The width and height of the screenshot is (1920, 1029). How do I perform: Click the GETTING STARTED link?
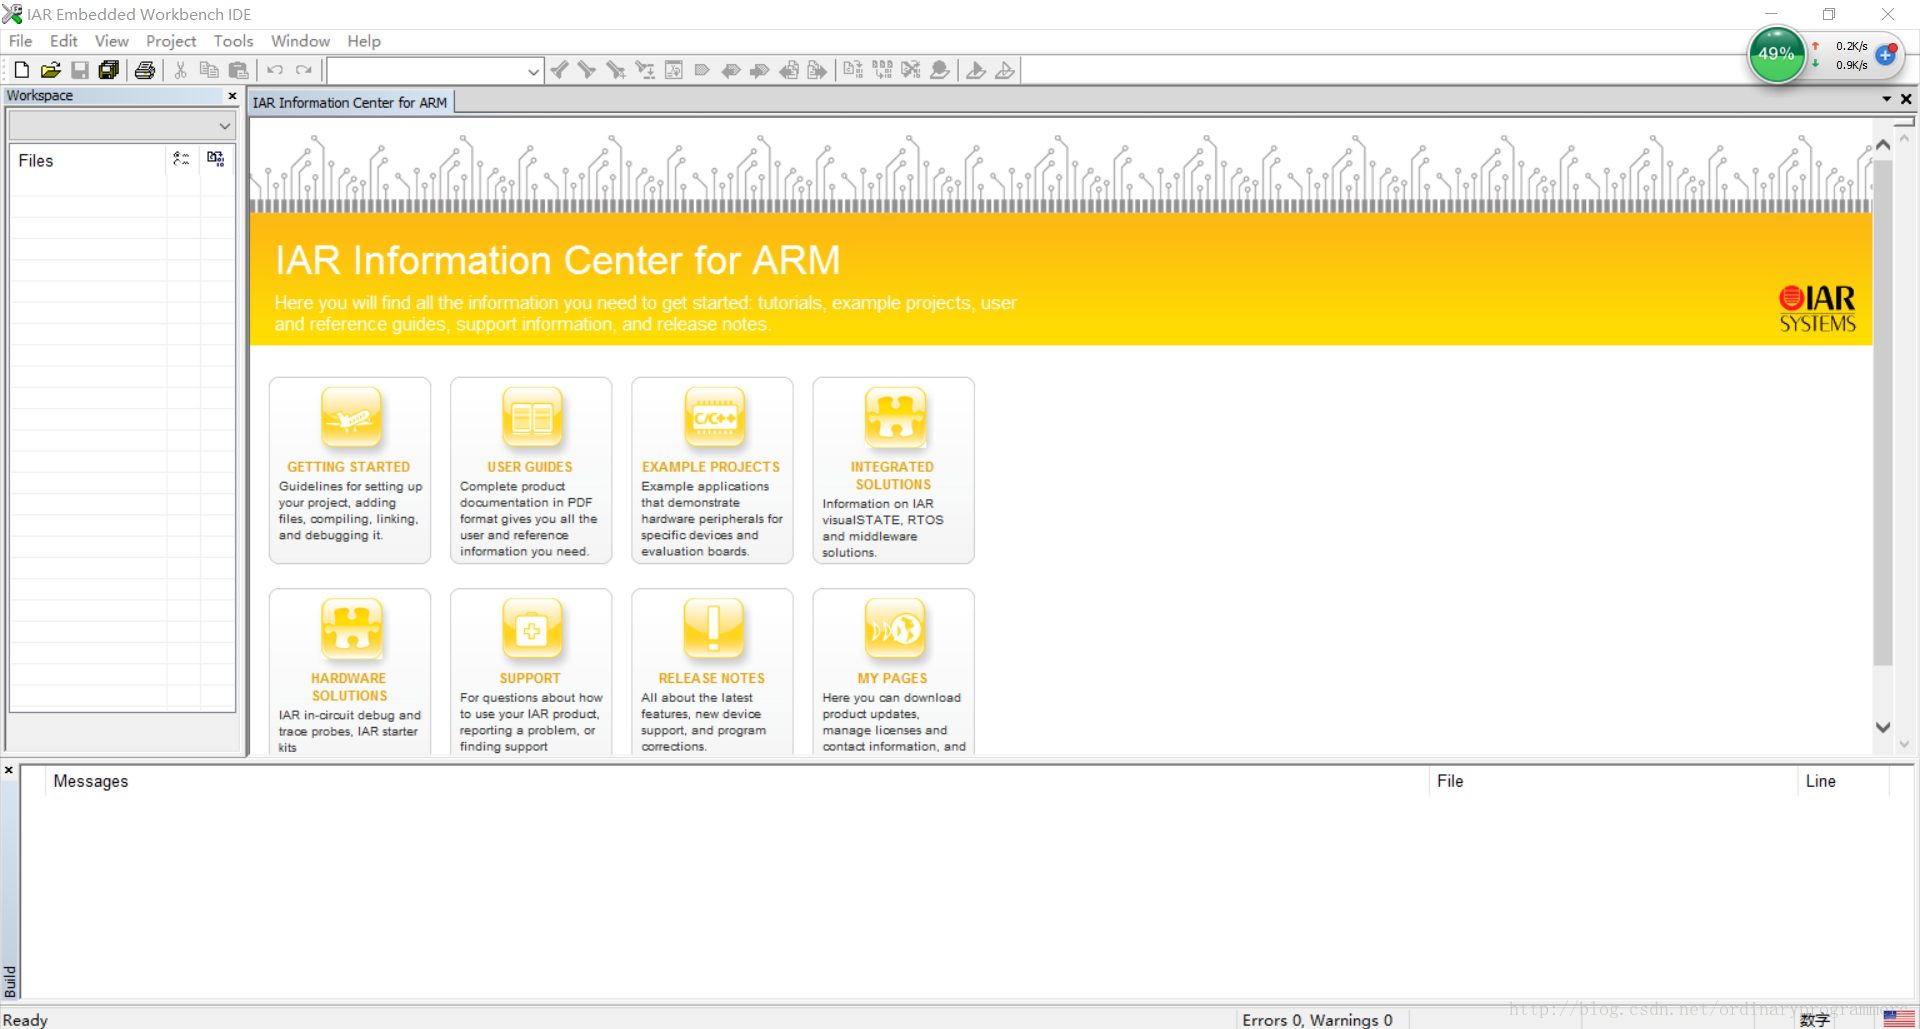pos(348,467)
